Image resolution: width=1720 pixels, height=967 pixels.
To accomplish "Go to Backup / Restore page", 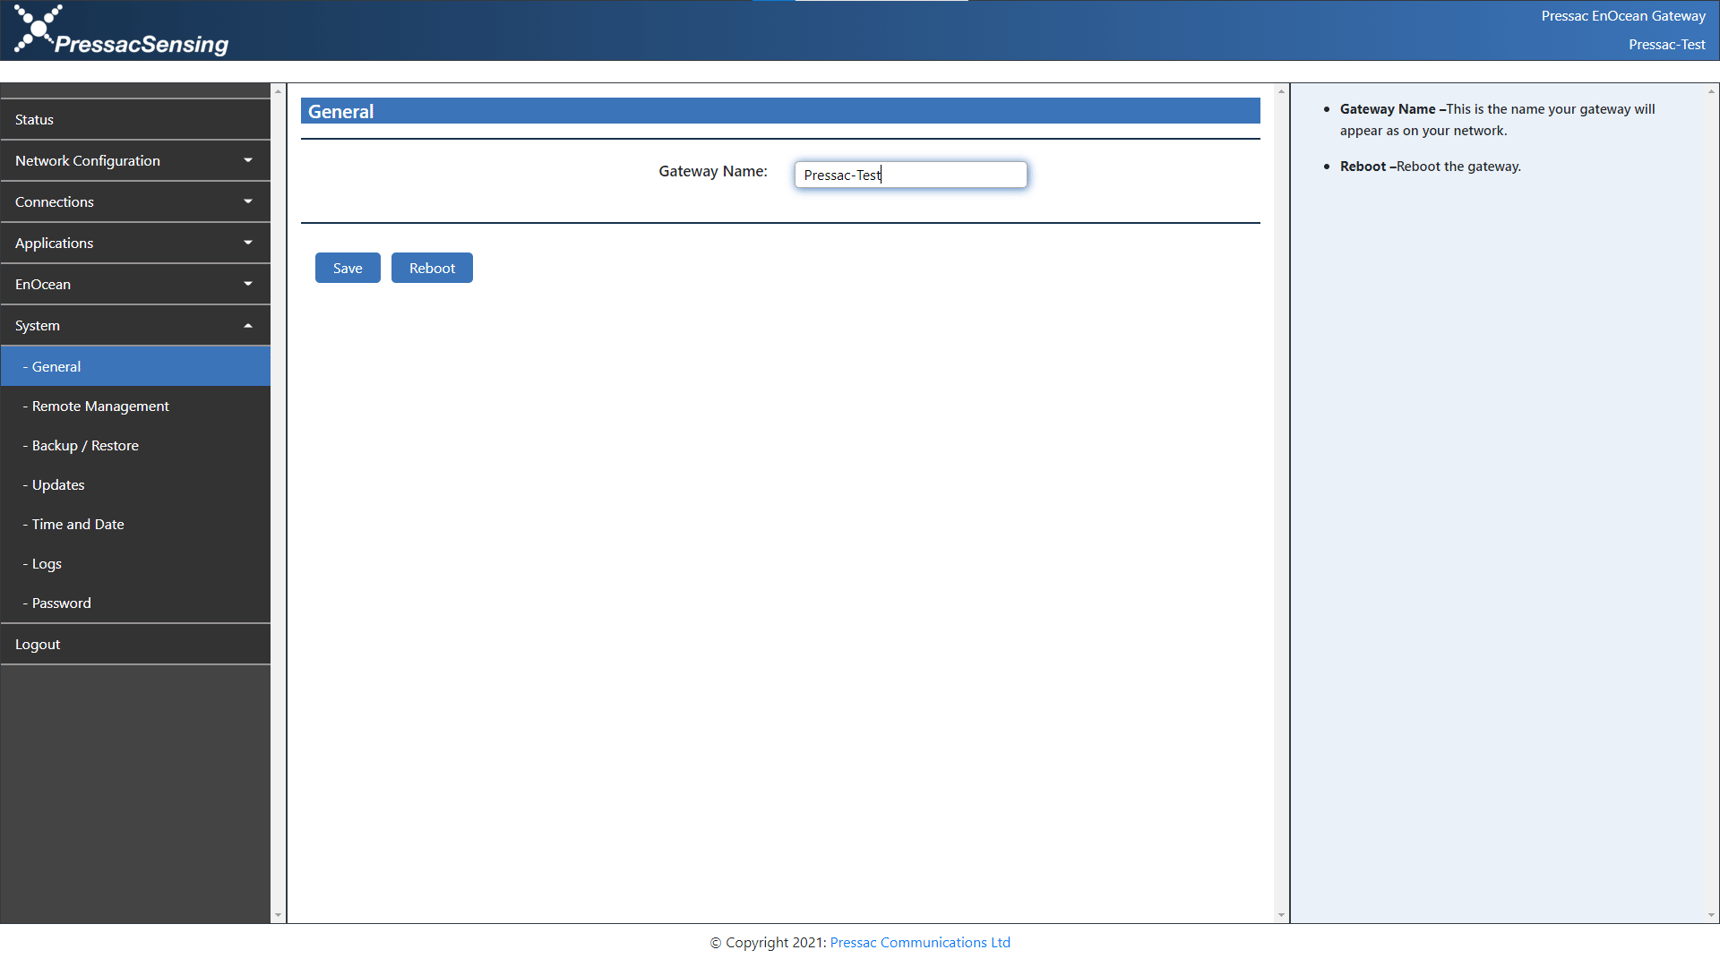I will pos(85,446).
